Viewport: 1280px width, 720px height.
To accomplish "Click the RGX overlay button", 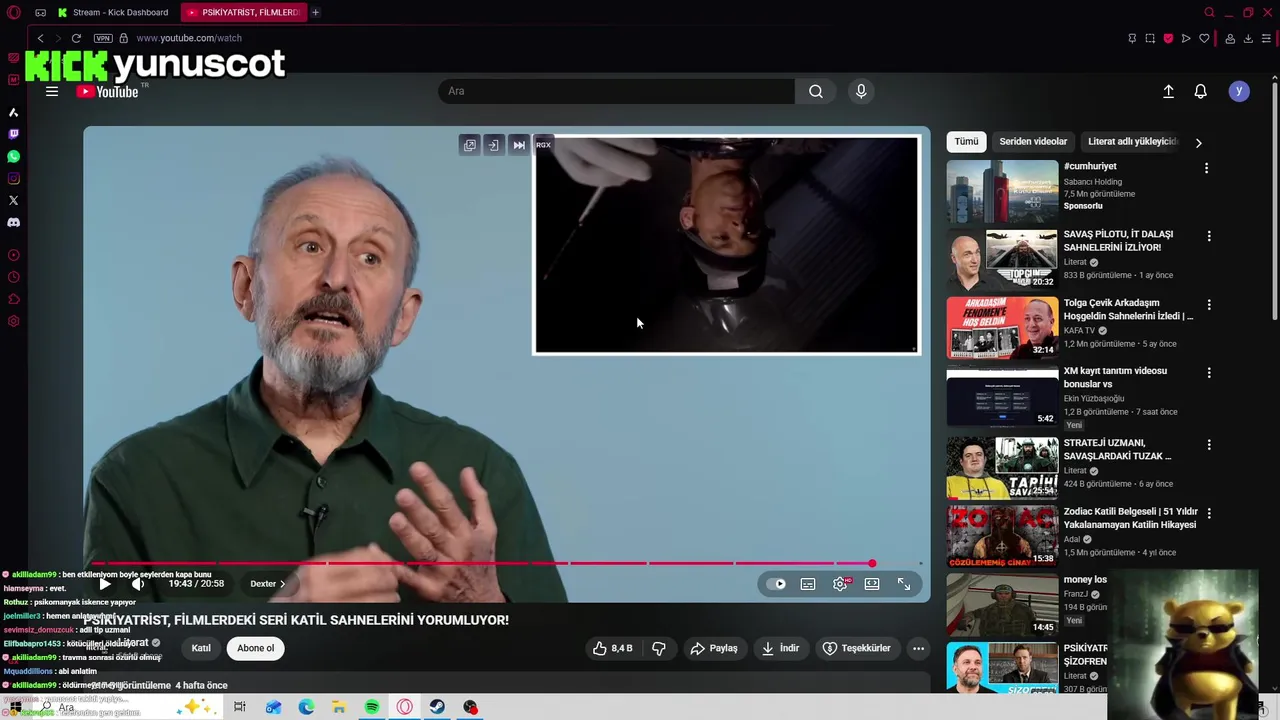I will [x=543, y=145].
